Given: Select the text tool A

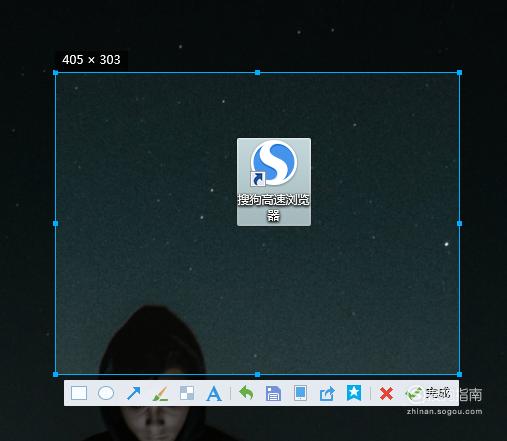Looking at the screenshot, I should 214,393.
